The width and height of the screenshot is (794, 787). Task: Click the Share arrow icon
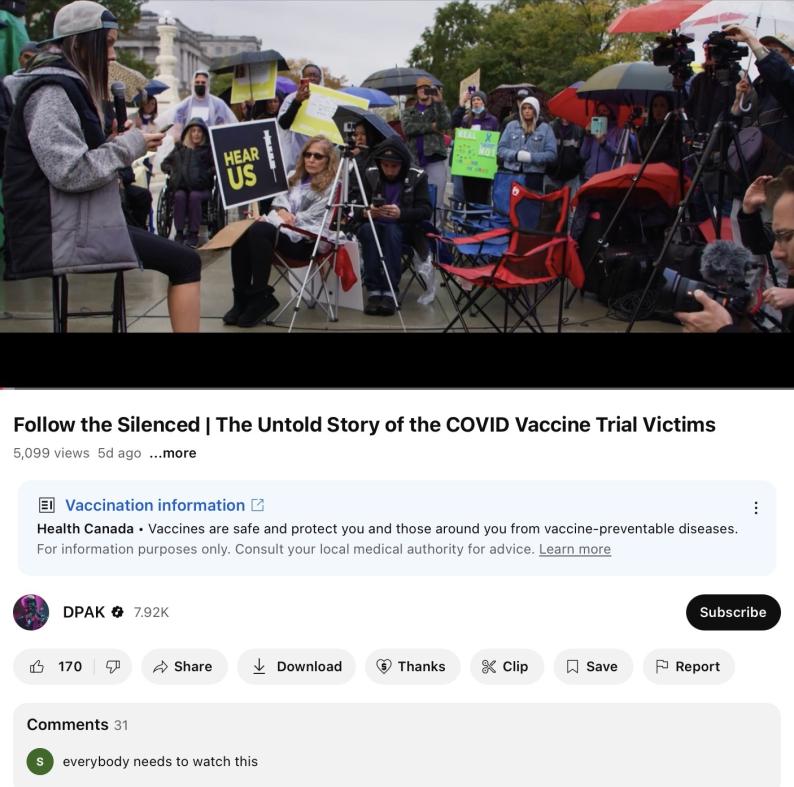(160, 666)
